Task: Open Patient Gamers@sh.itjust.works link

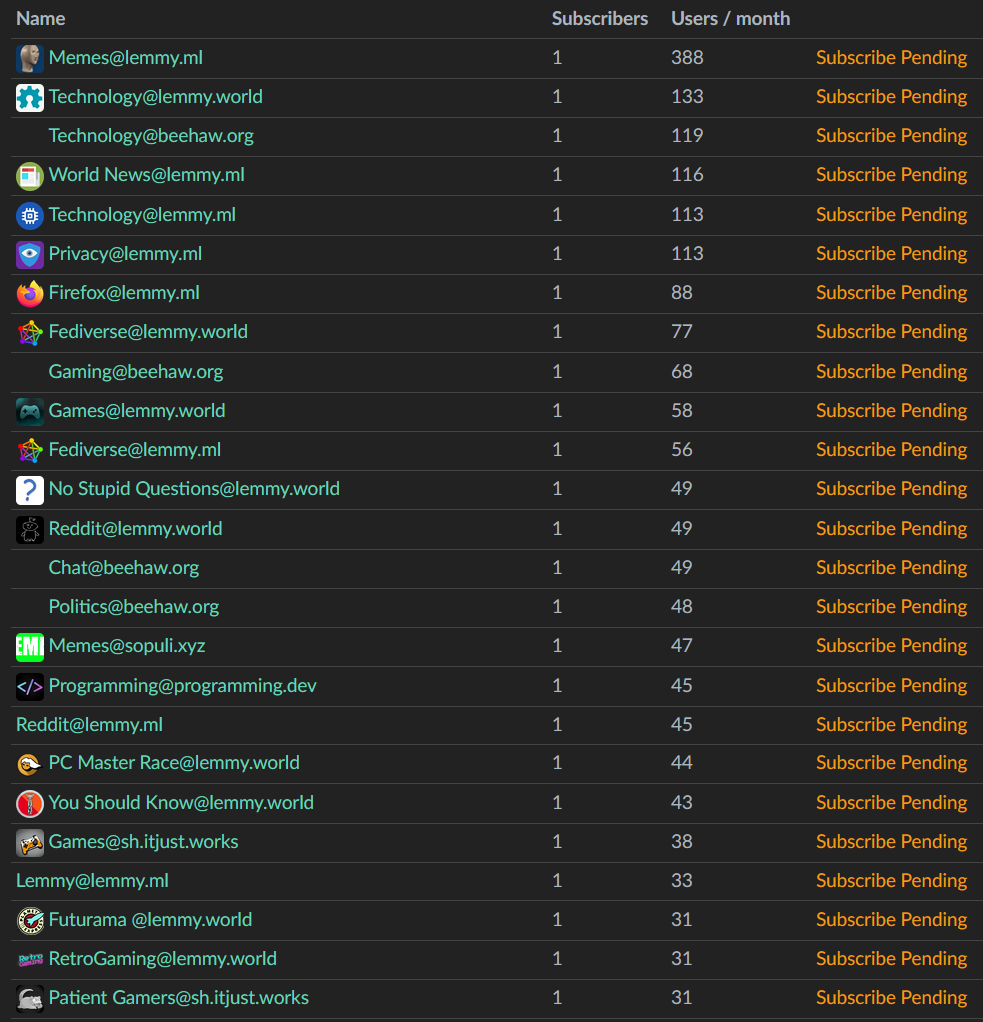Action: click(x=179, y=998)
